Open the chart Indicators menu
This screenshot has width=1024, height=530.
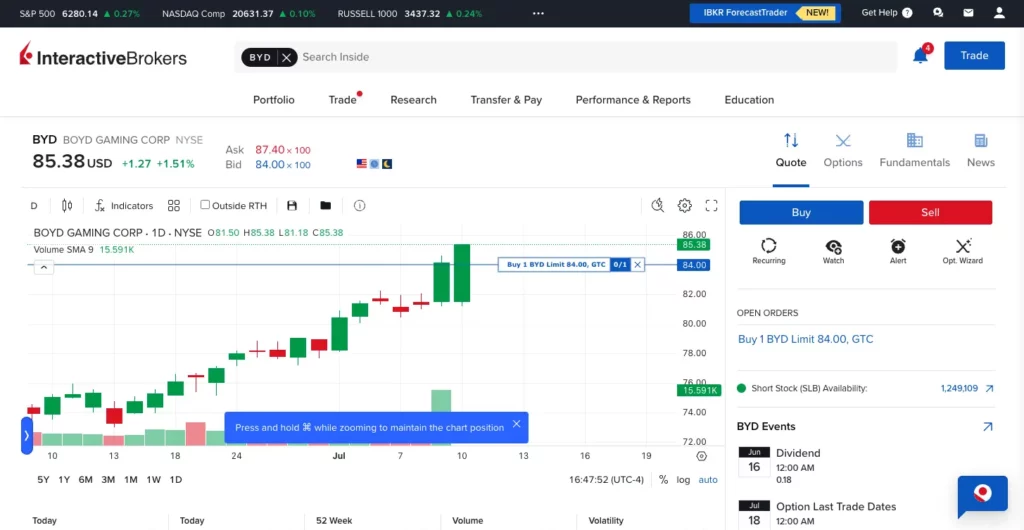tap(124, 206)
